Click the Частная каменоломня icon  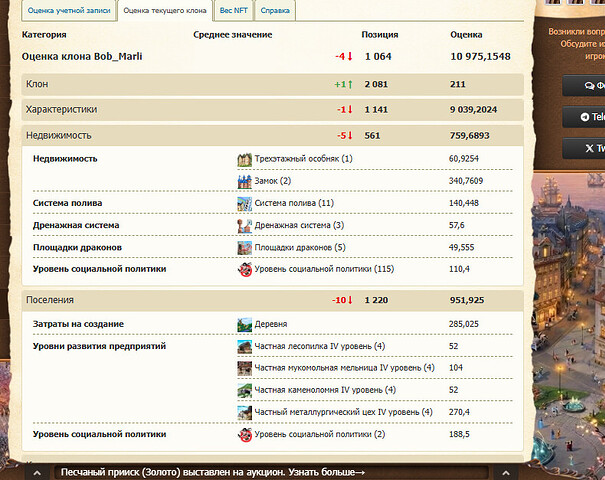click(244, 390)
